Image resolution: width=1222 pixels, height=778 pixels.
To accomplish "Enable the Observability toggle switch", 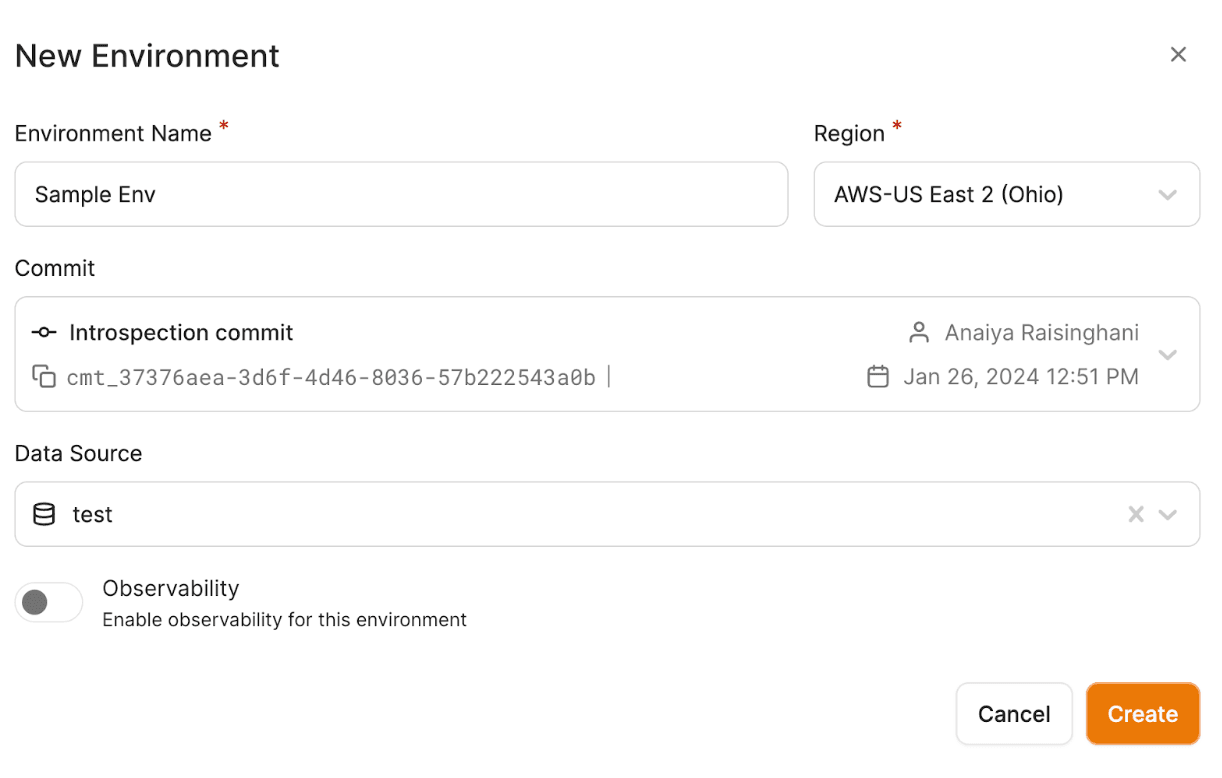I will coord(49,603).
